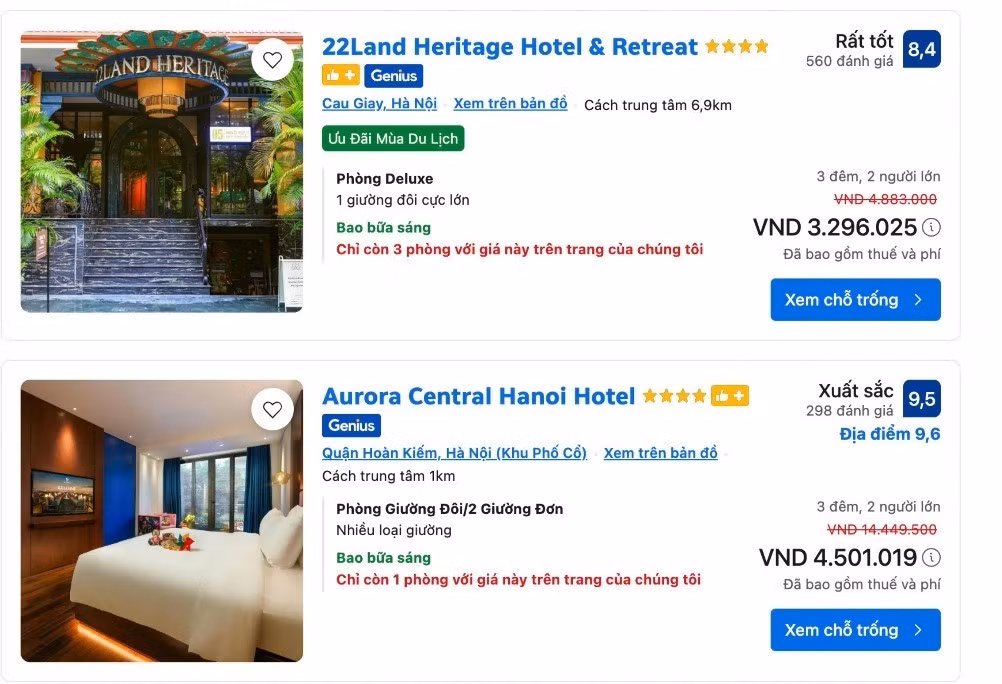This screenshot has height=684, width=1002.
Task: Click the 8,4 review score badge
Action: tap(921, 49)
